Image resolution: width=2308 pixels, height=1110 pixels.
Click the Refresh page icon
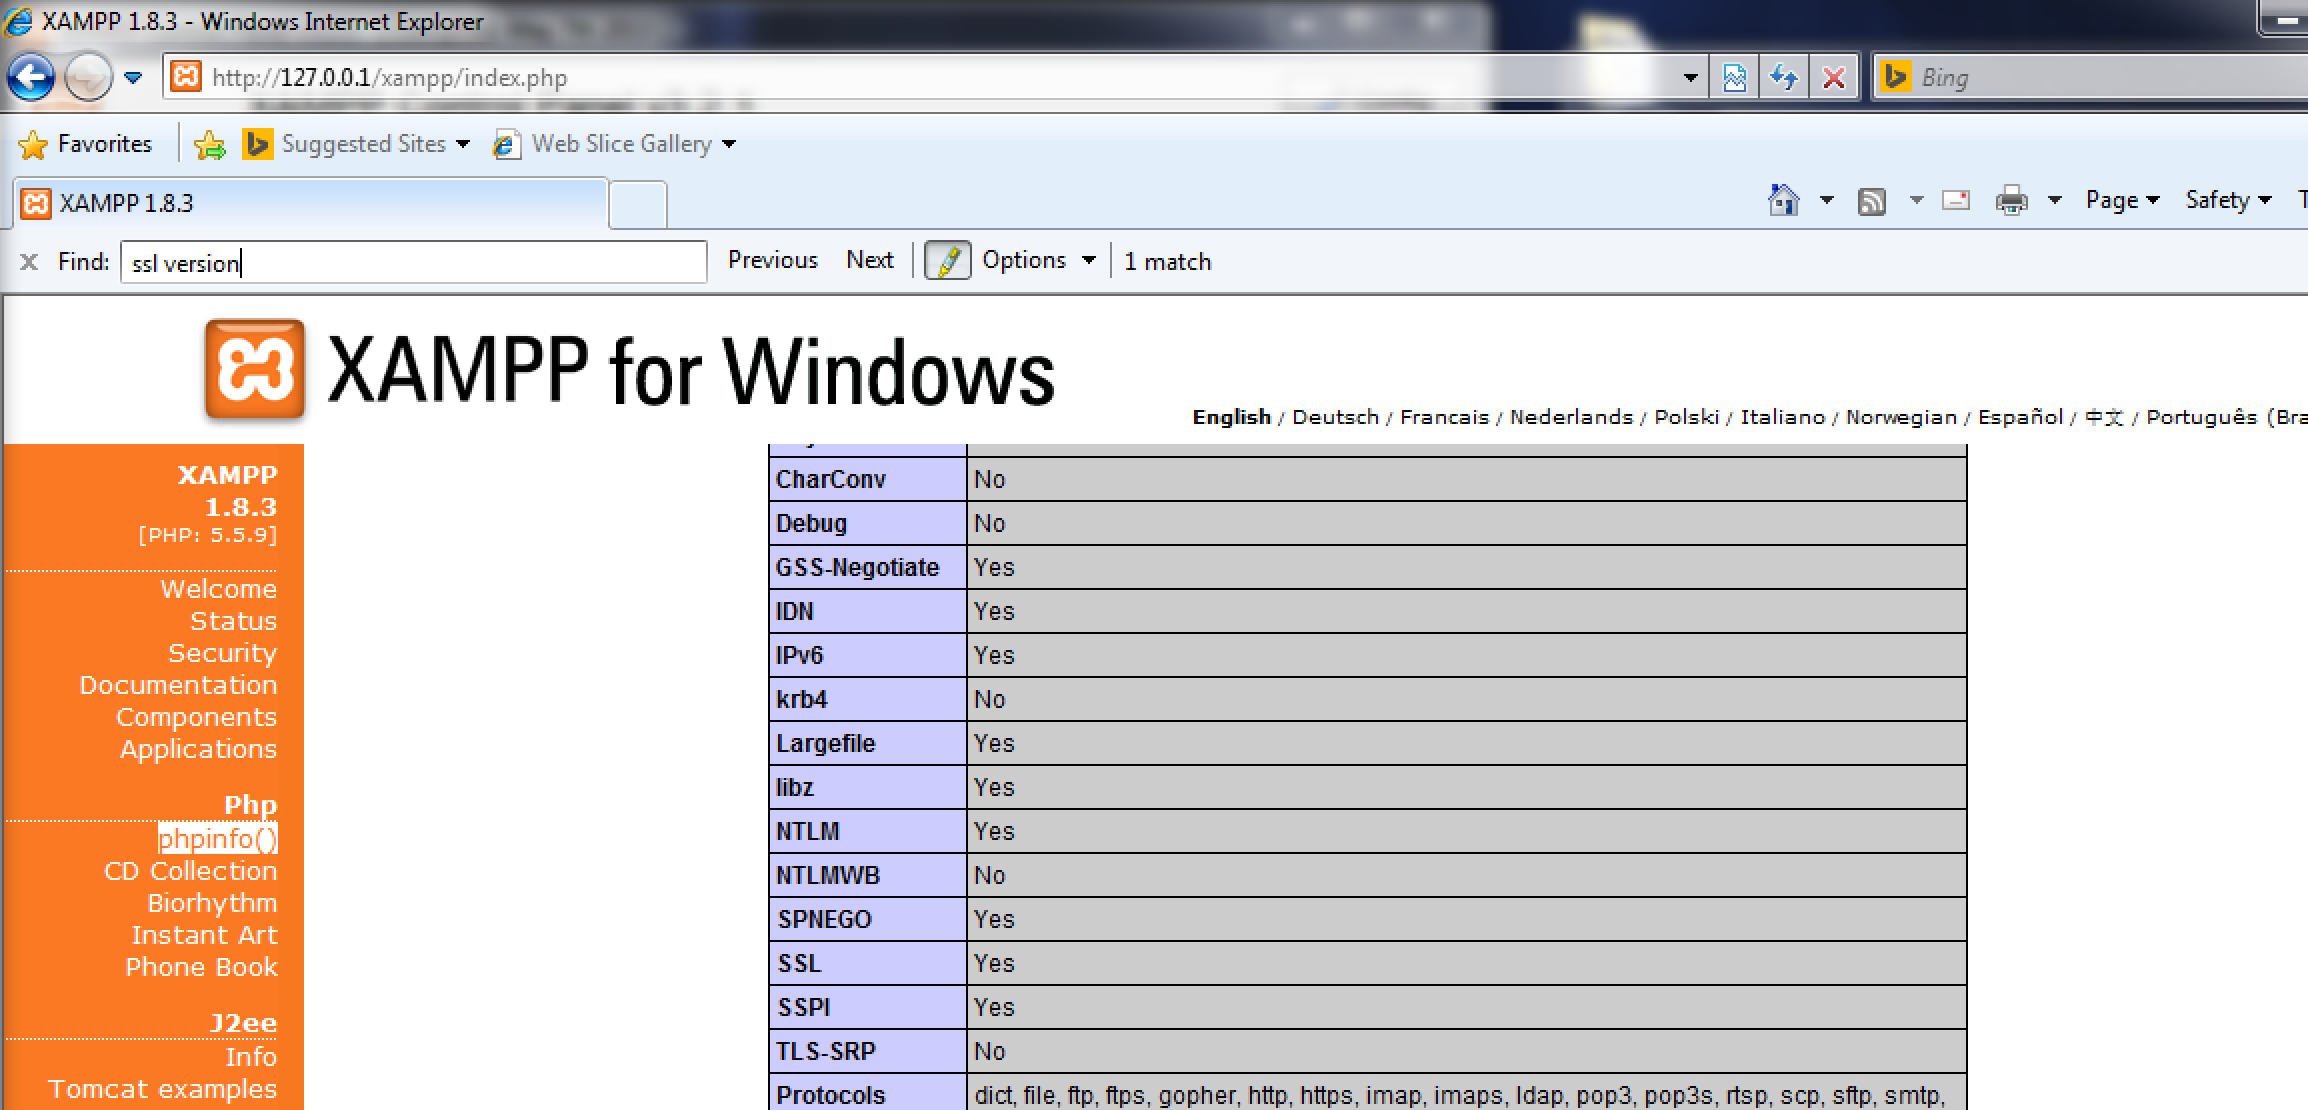tap(1784, 77)
